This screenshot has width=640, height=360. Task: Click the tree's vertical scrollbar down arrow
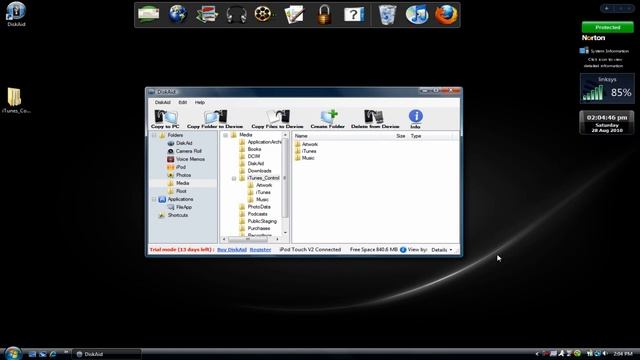pos(285,233)
